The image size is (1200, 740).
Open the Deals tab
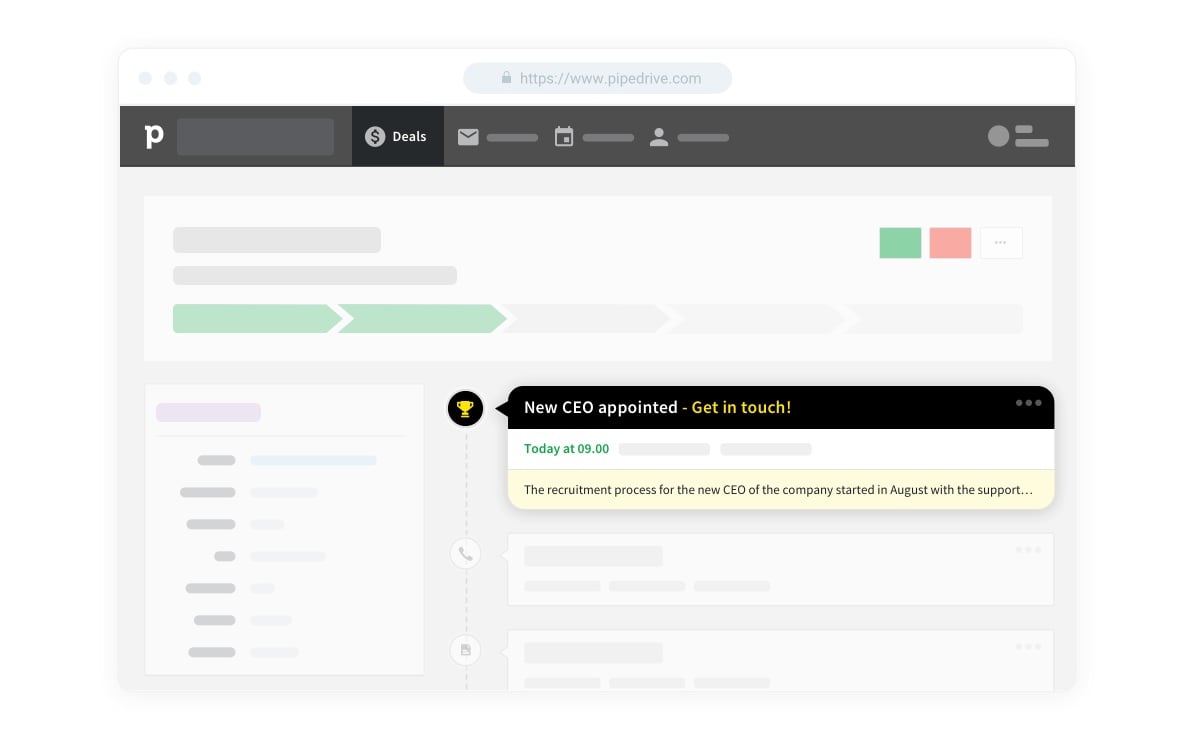(397, 137)
